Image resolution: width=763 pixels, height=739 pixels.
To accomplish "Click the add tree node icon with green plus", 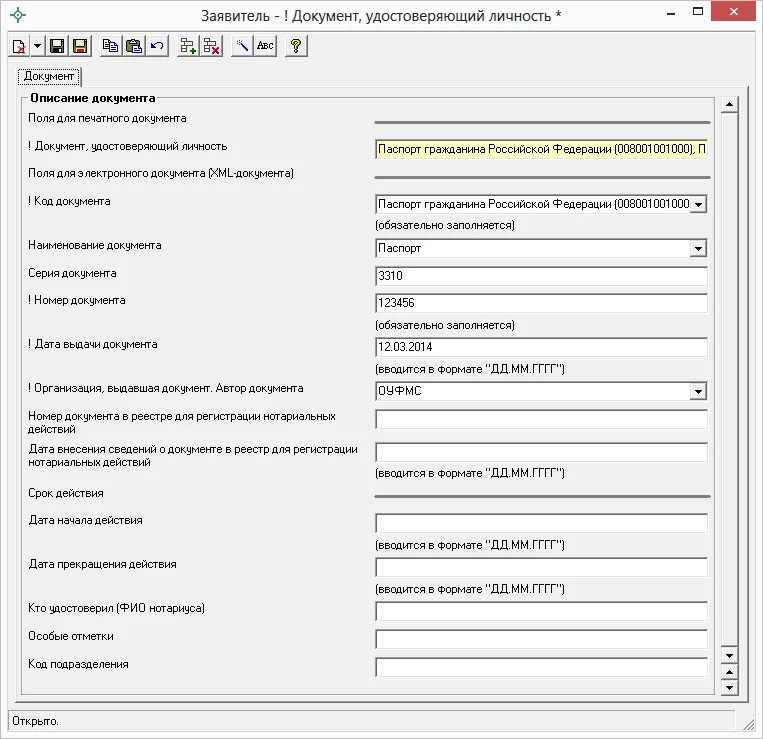I will tap(188, 46).
